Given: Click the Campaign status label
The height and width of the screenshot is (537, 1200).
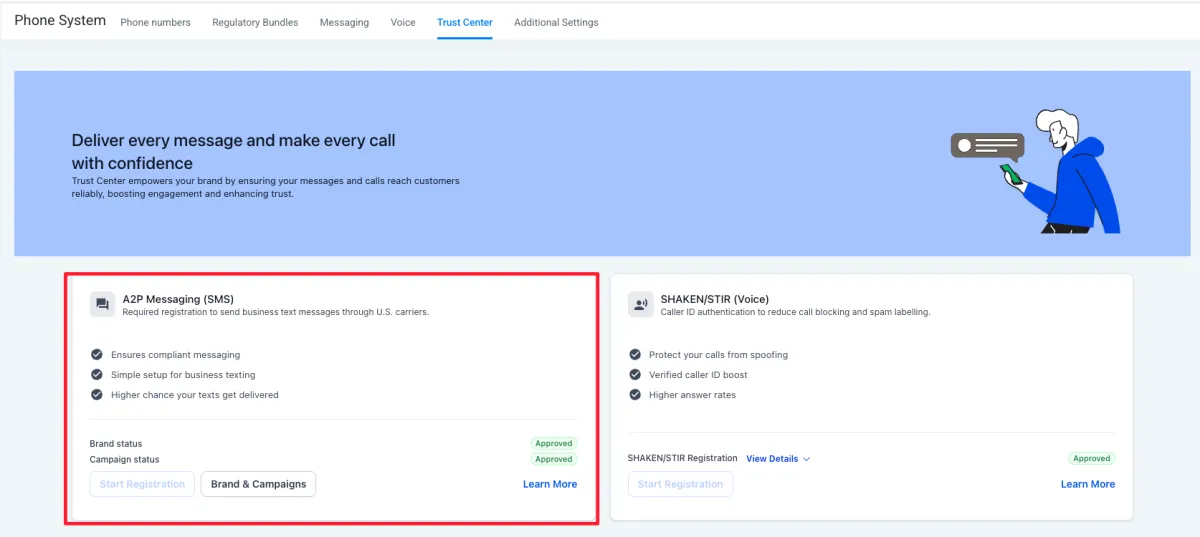Looking at the screenshot, I should click(x=124, y=460).
